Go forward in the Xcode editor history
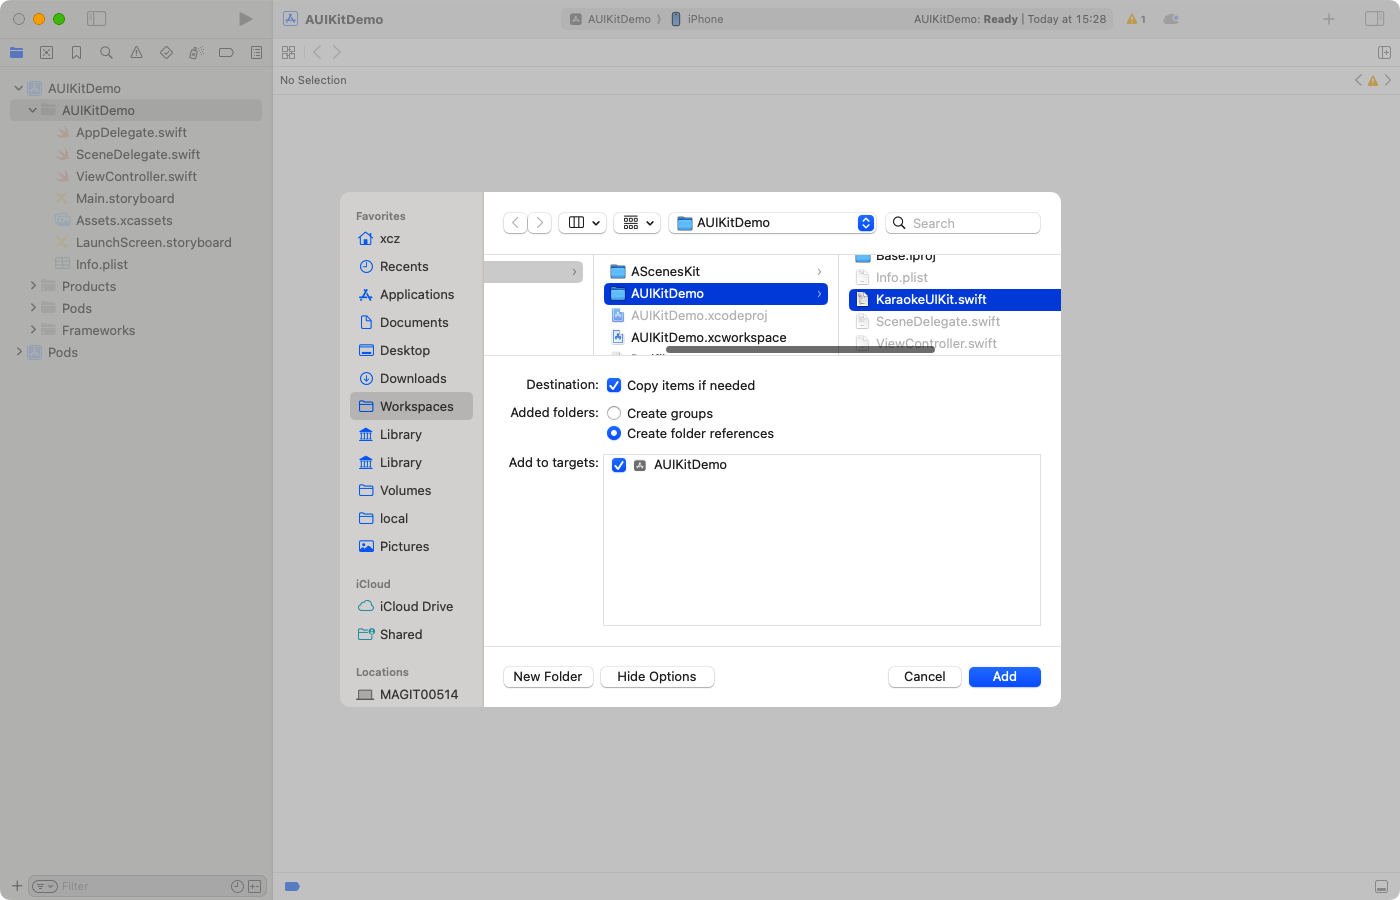The height and width of the screenshot is (900, 1400). point(337,52)
